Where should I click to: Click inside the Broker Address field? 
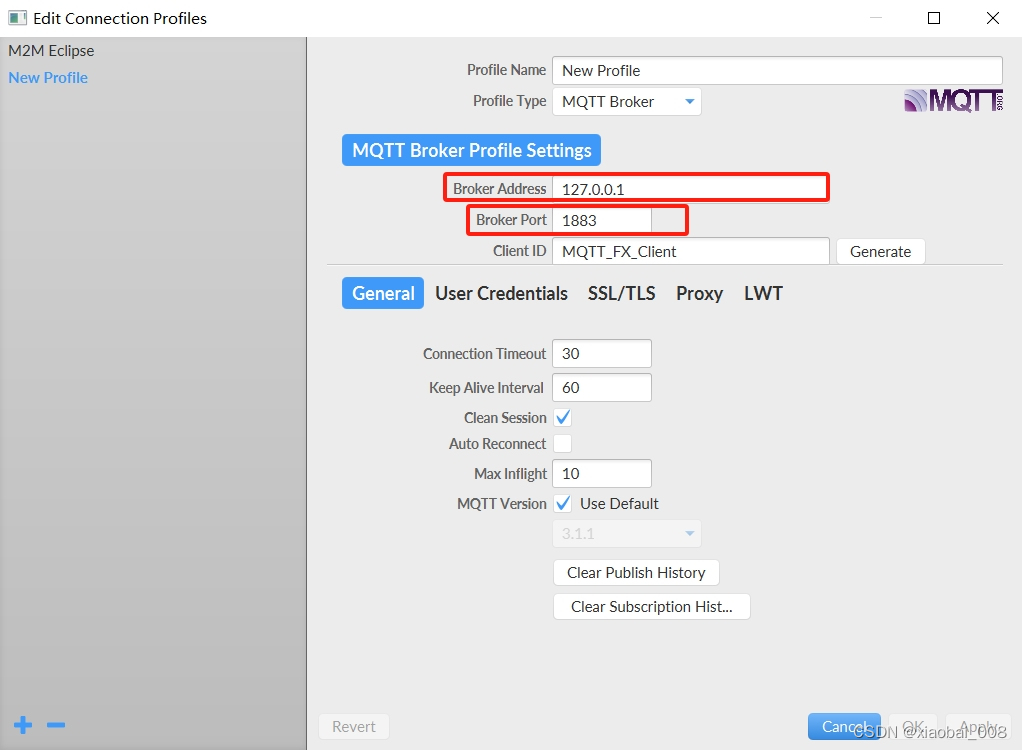click(x=690, y=188)
